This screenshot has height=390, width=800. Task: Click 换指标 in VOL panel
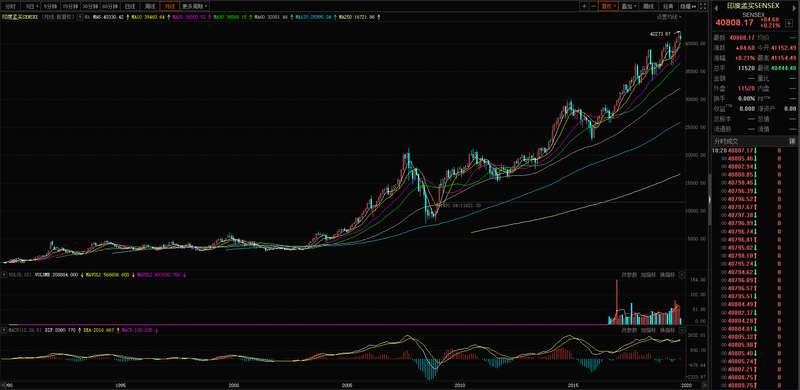coord(667,275)
